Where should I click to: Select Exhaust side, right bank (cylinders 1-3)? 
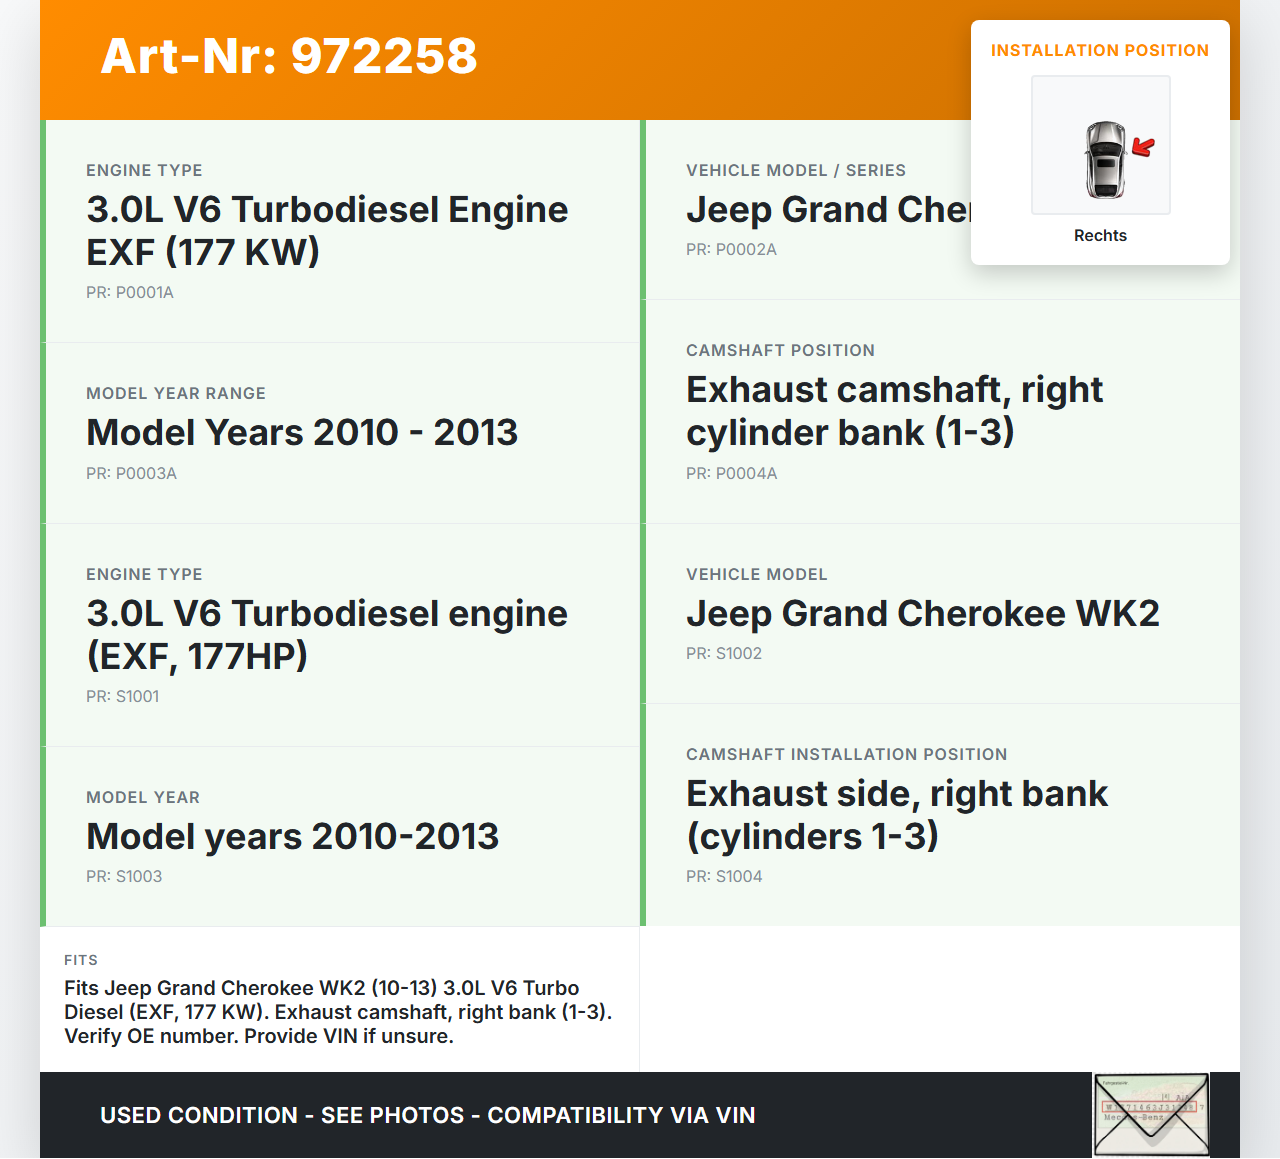(x=896, y=815)
